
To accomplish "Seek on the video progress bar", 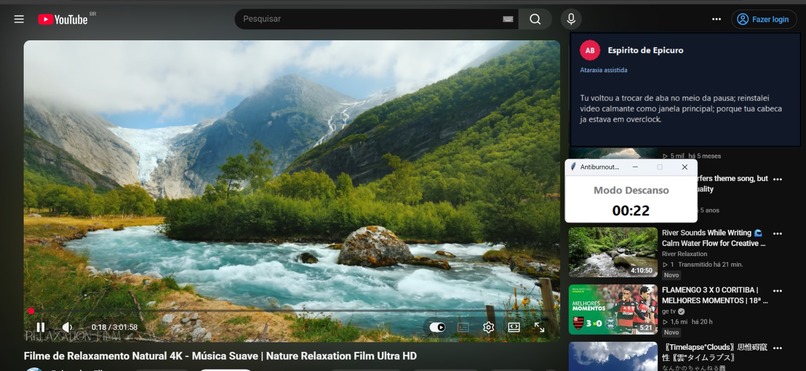I will (291, 311).
